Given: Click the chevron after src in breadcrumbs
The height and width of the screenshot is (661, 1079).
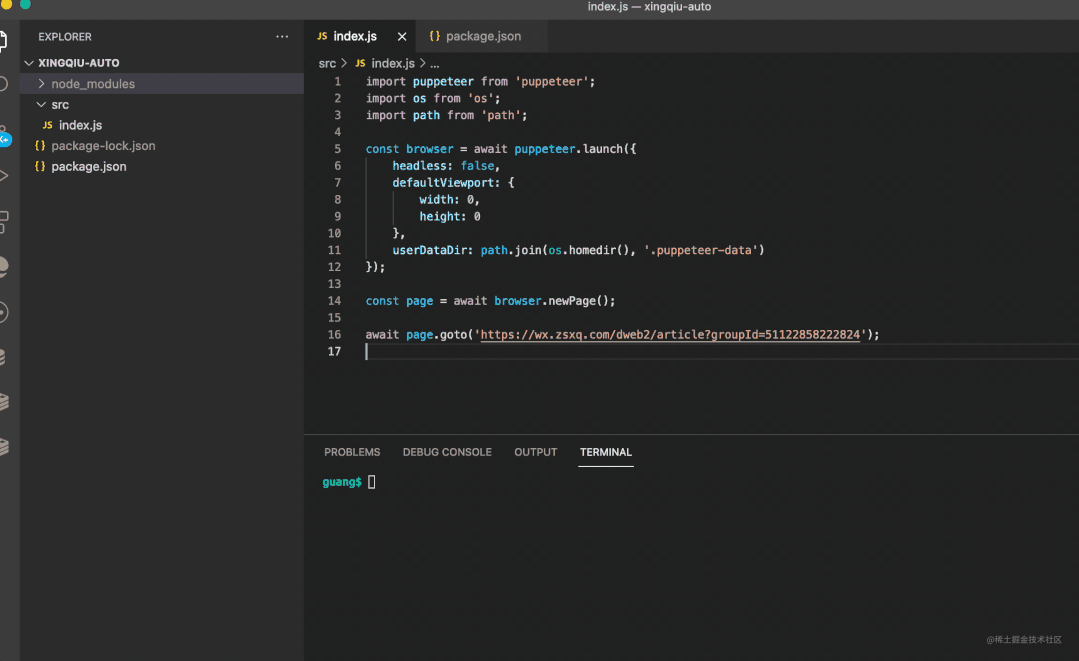Looking at the screenshot, I should pyautogui.click(x=344, y=63).
